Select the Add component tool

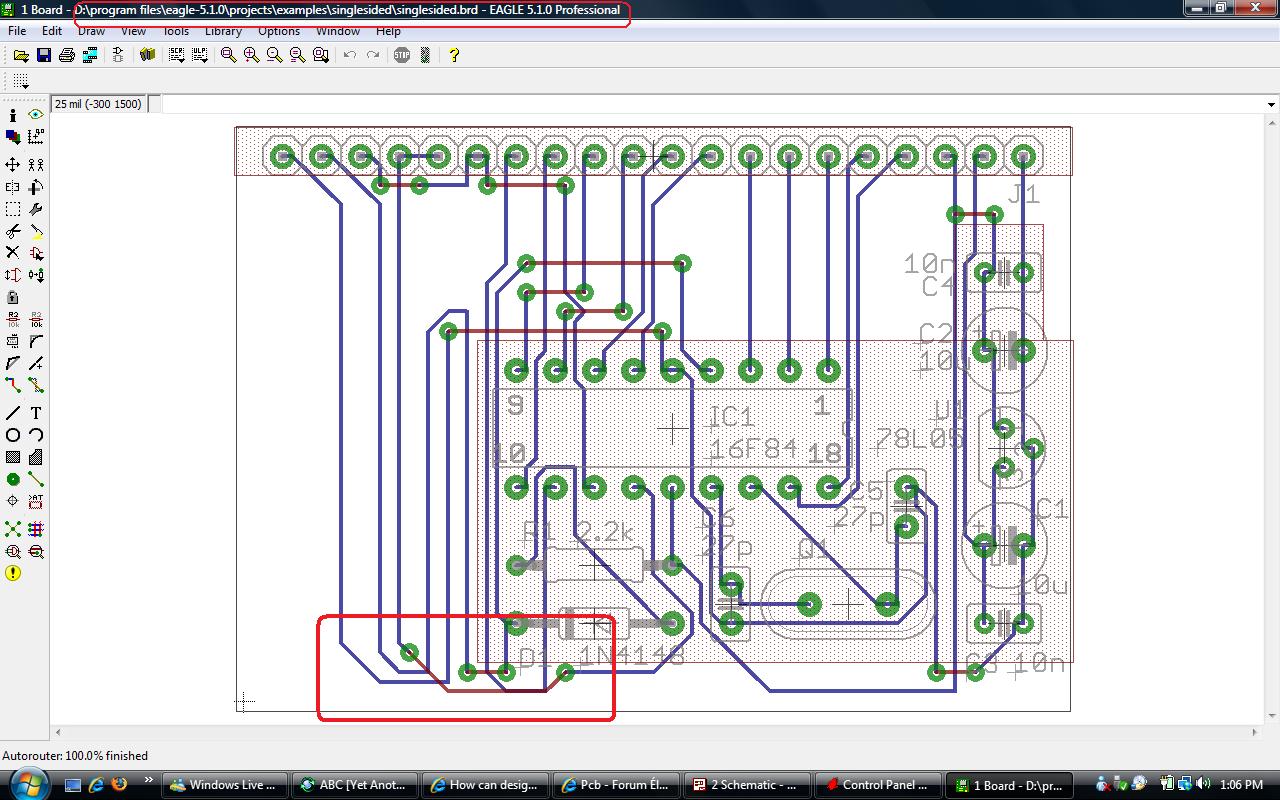click(36, 253)
